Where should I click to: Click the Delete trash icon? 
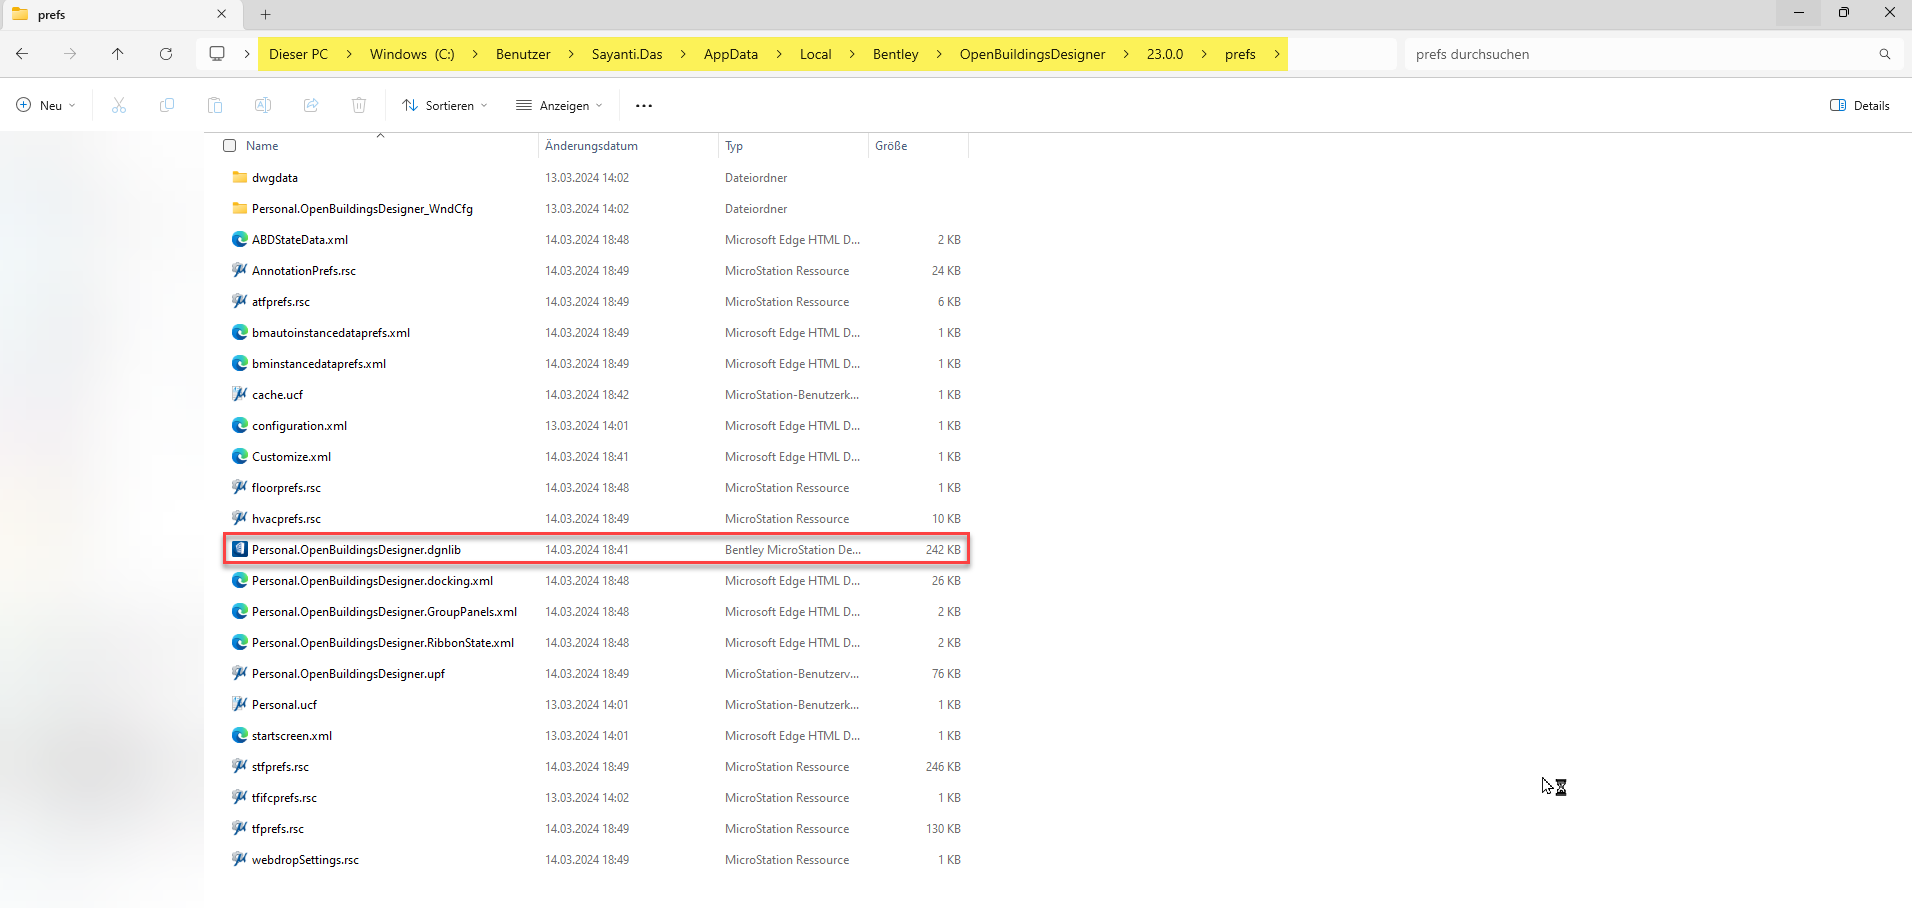(359, 105)
